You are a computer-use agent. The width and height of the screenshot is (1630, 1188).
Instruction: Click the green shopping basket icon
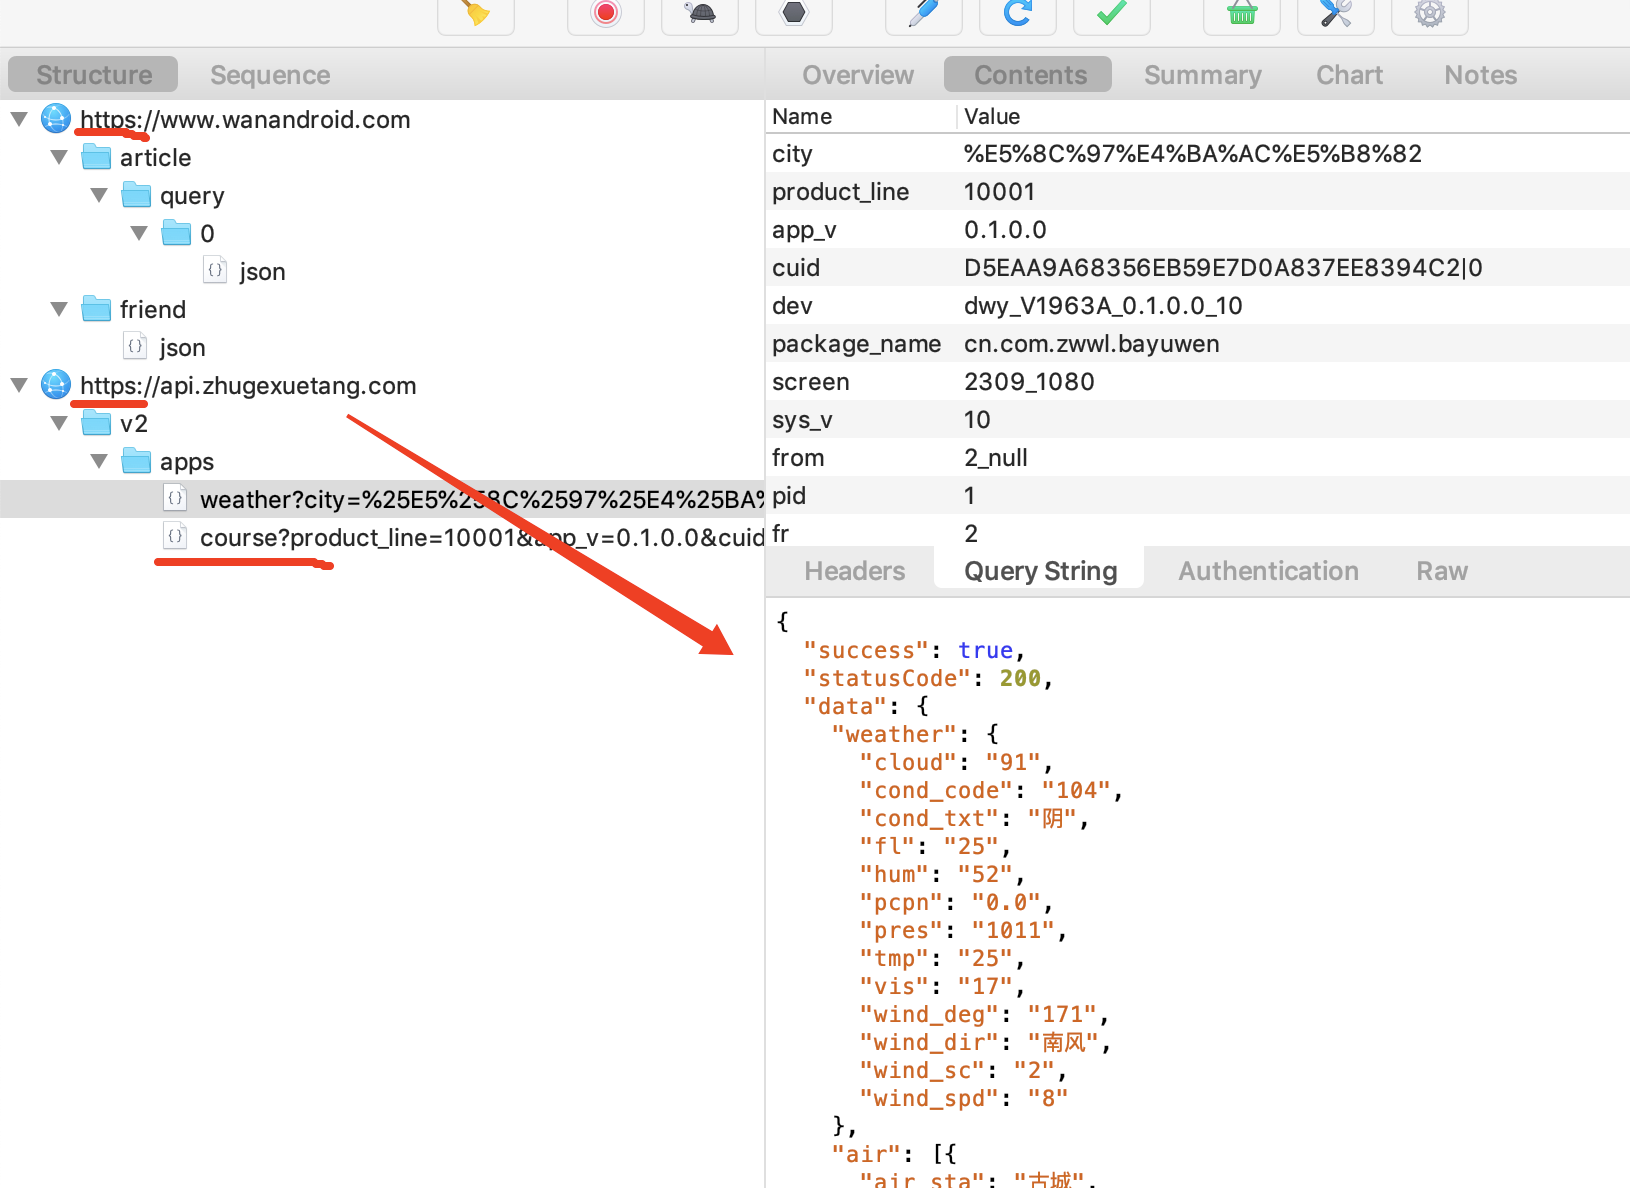(x=1242, y=13)
